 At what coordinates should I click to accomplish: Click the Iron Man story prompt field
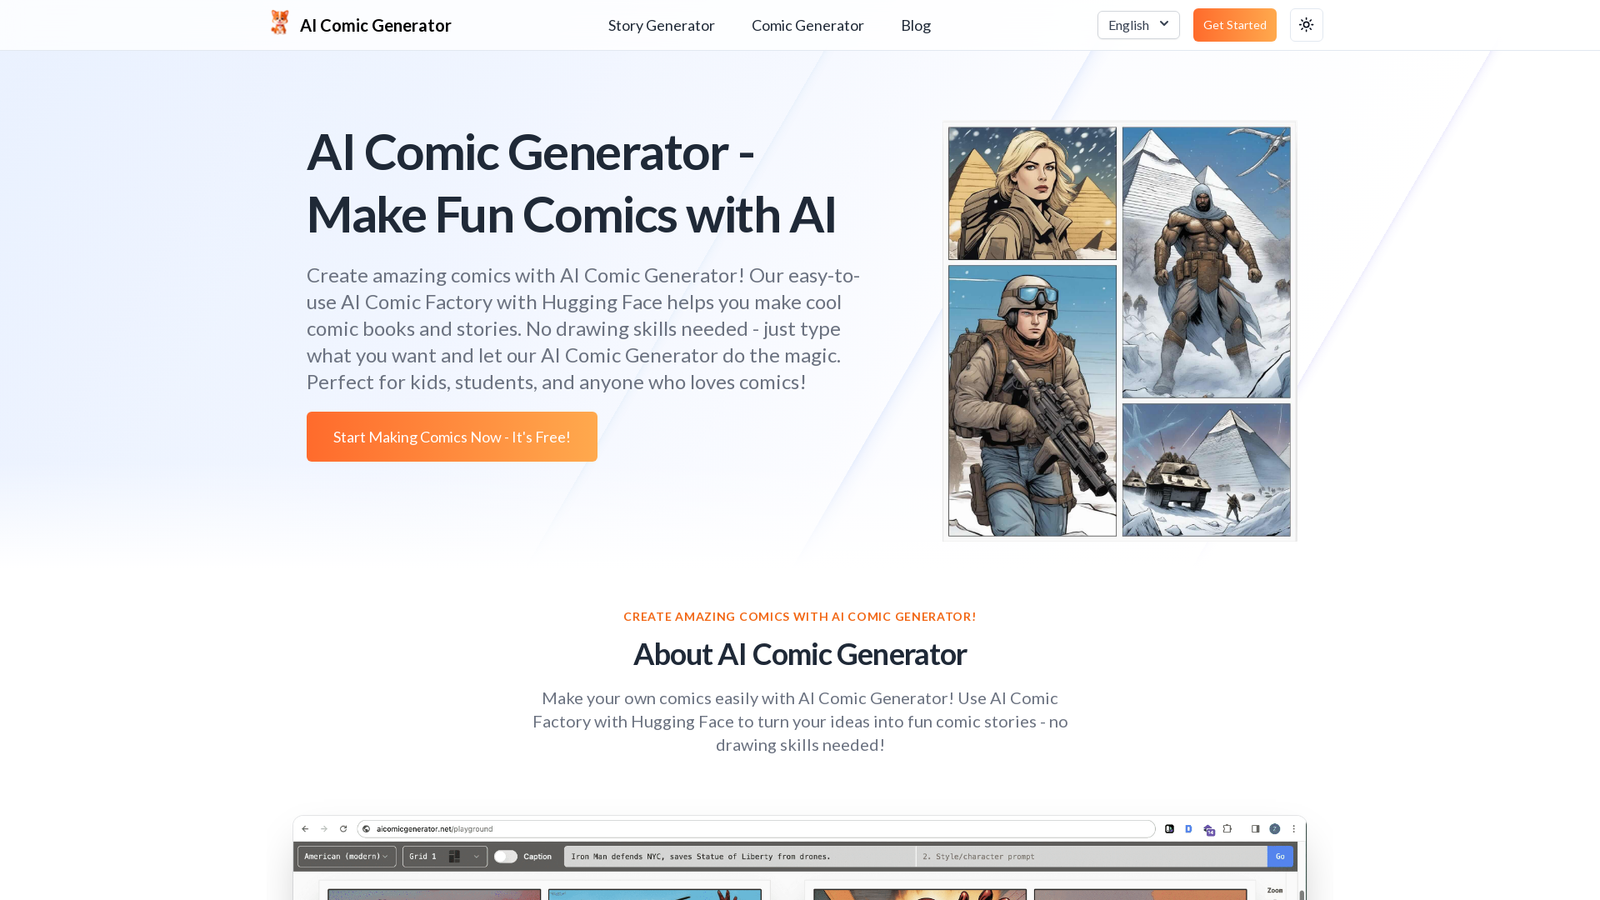click(740, 856)
